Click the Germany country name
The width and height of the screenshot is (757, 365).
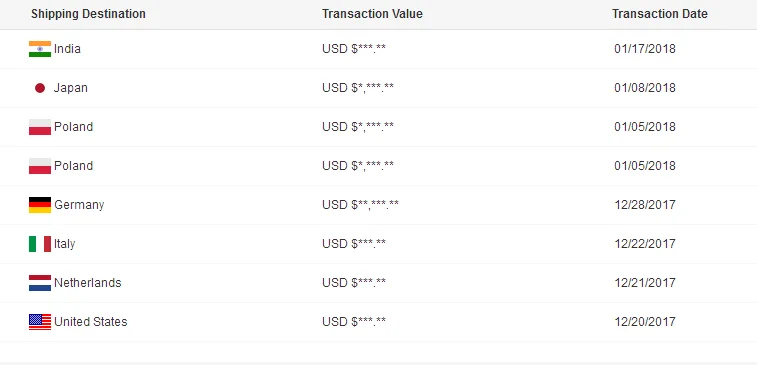pyautogui.click(x=79, y=205)
